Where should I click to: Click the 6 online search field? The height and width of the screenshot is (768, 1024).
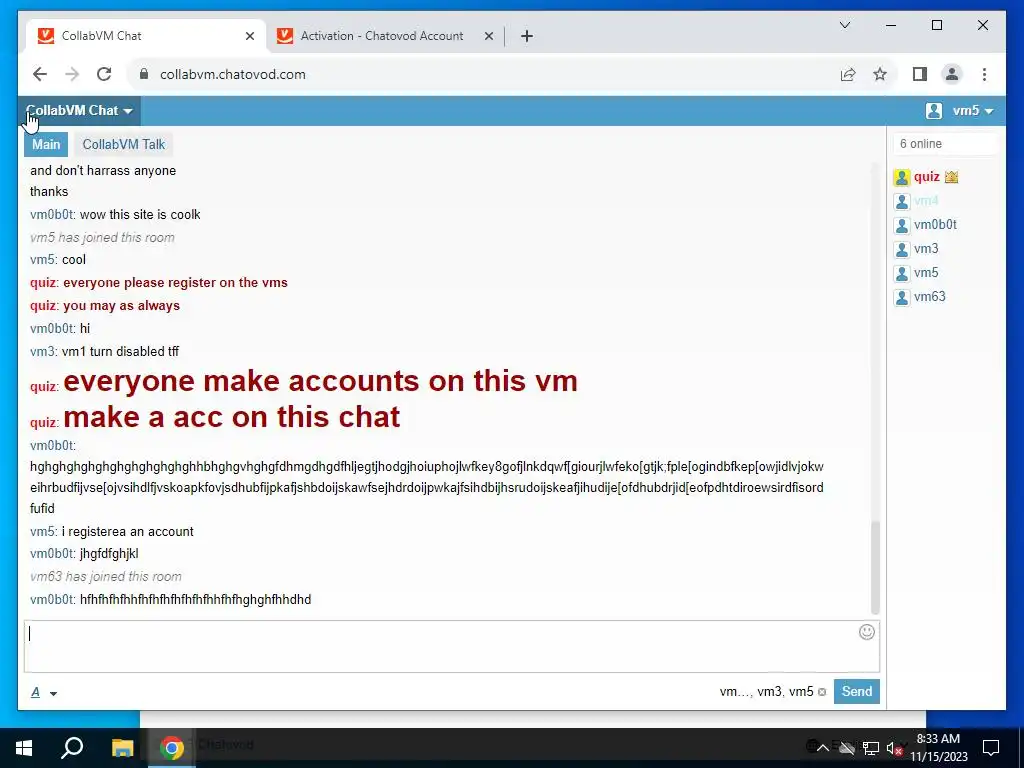[x=945, y=144]
